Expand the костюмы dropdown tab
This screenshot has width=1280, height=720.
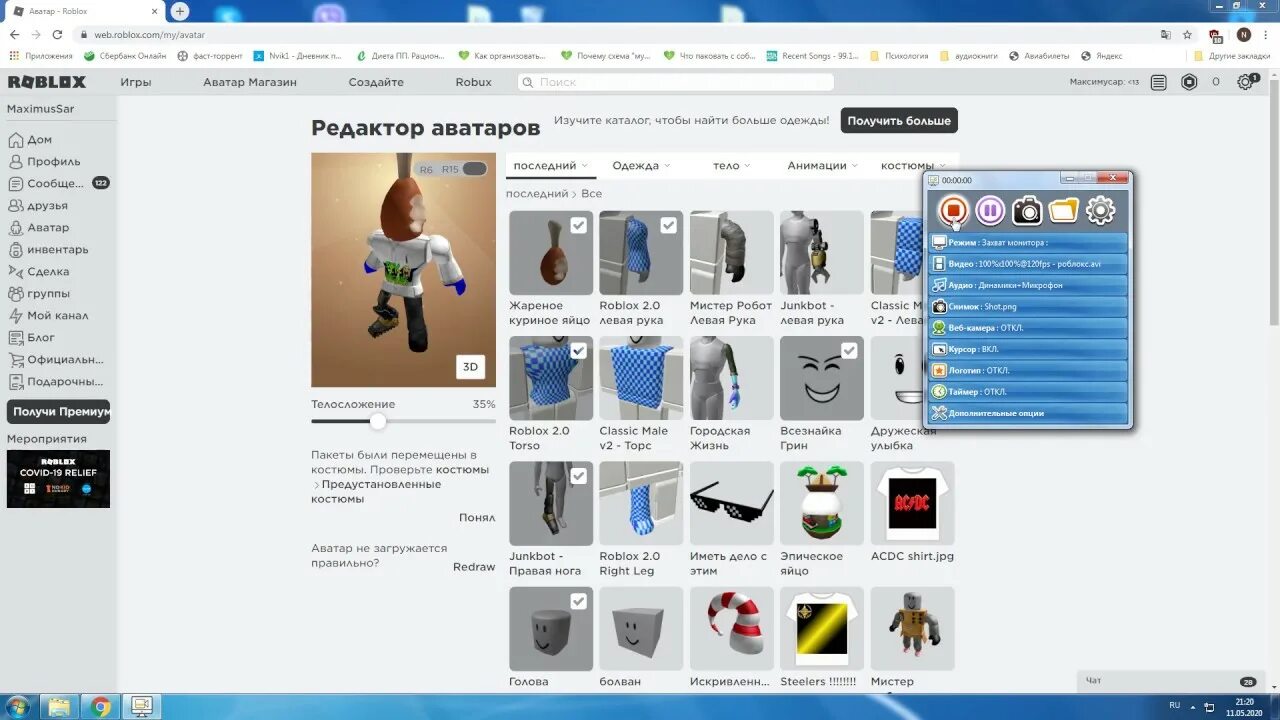914,166
